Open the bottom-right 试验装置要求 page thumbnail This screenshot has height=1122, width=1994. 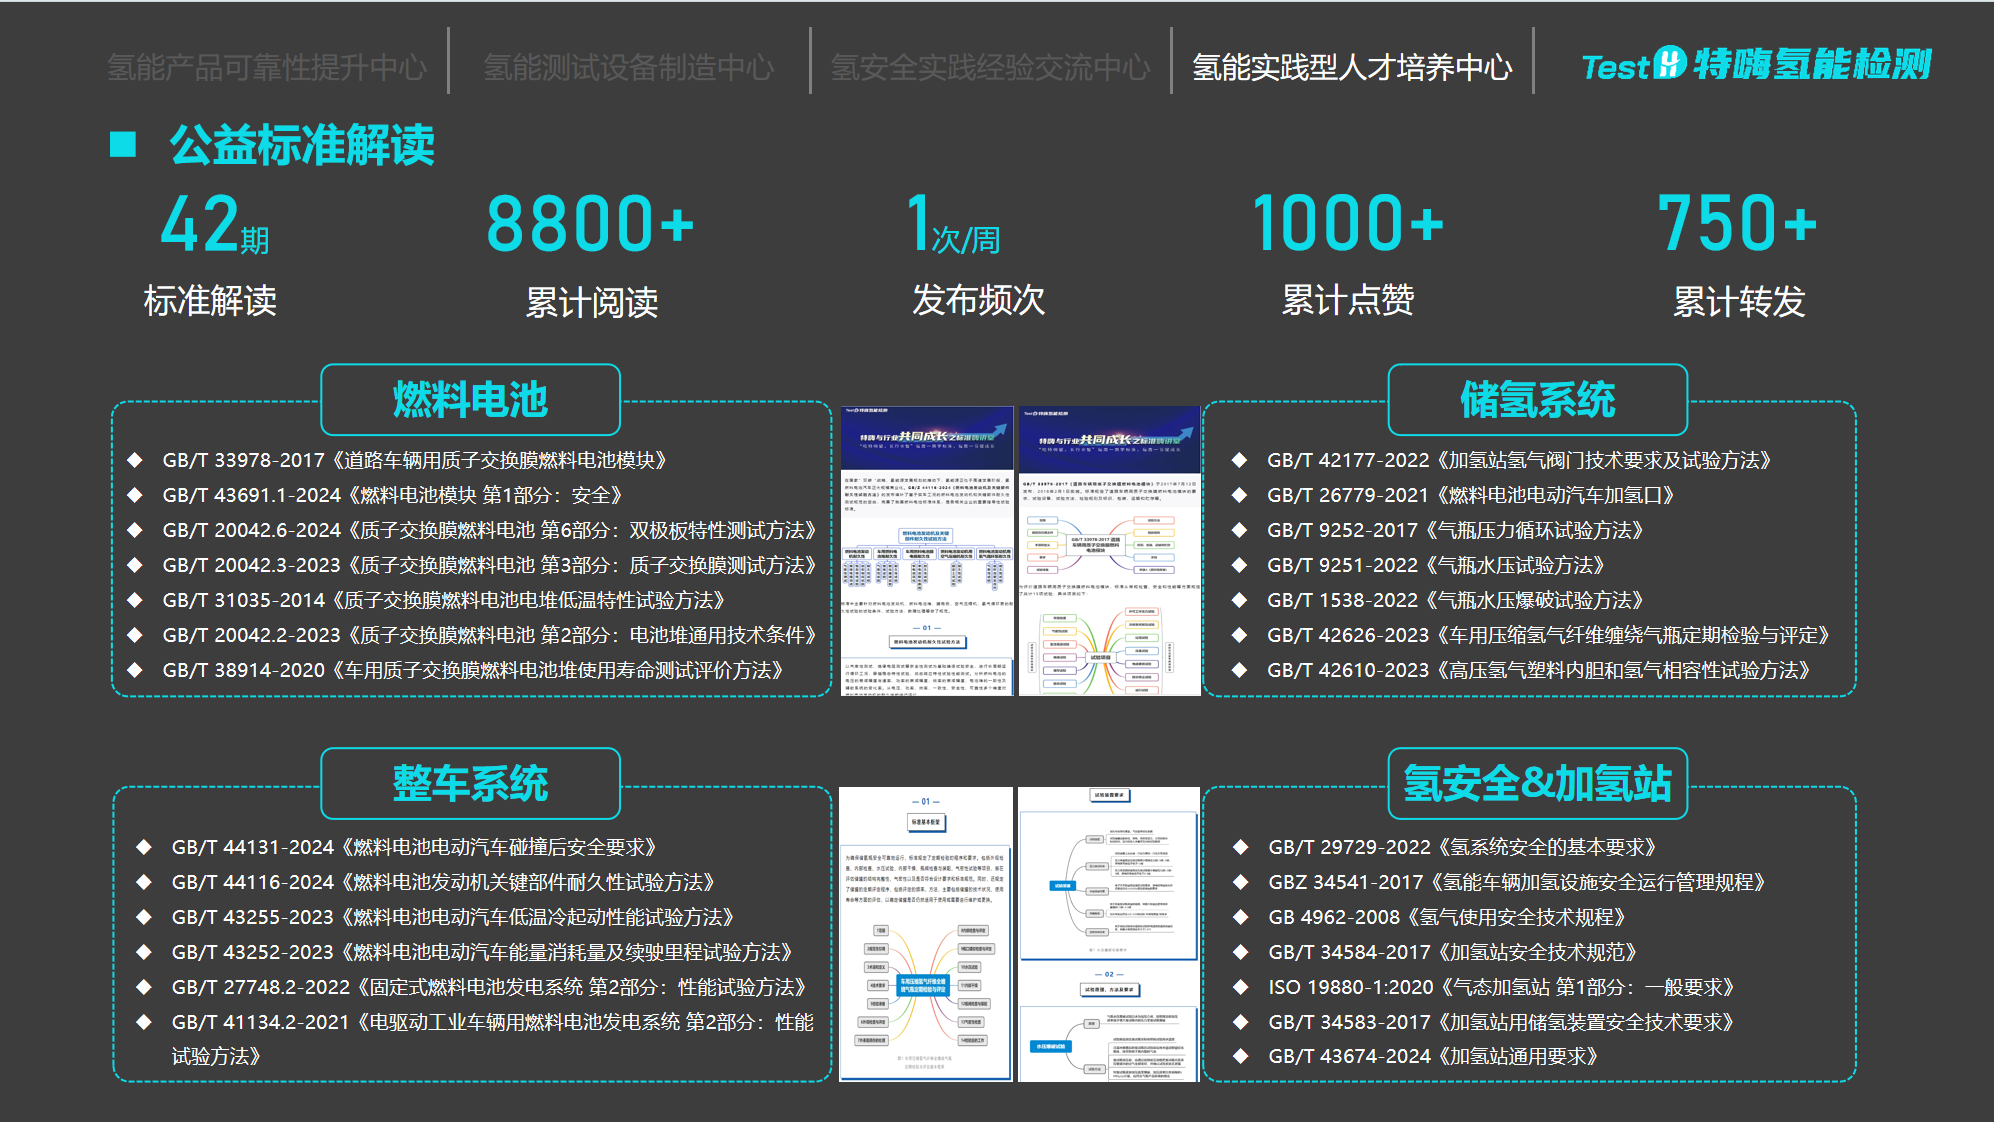click(1109, 934)
